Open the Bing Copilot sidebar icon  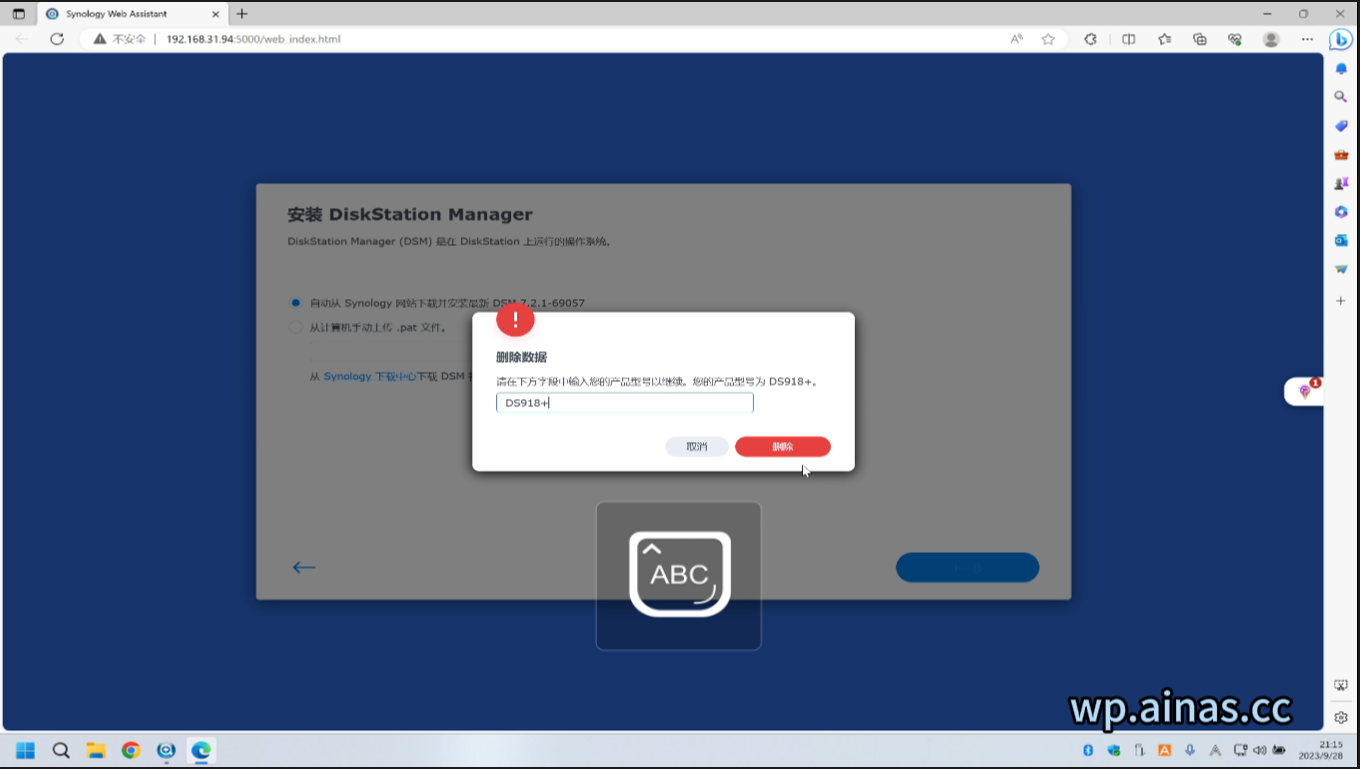tap(1340, 39)
